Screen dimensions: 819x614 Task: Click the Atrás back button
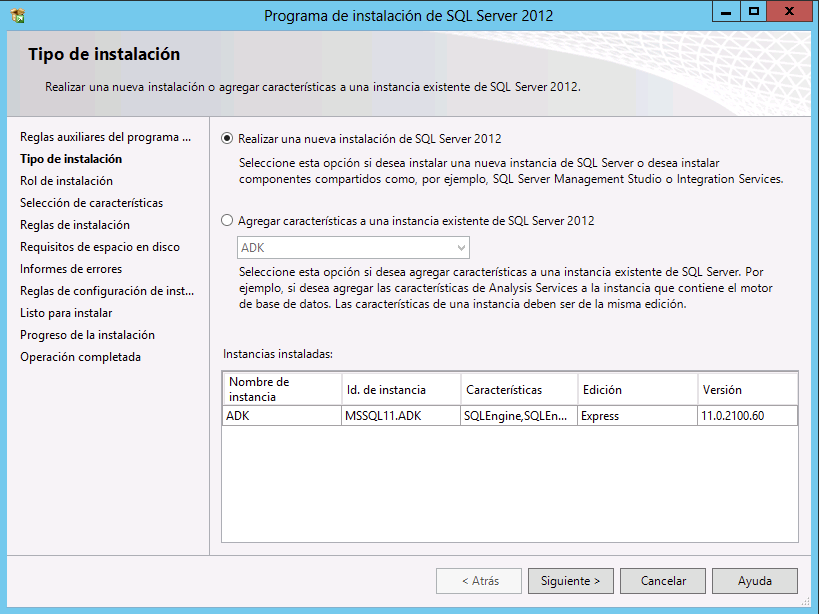(x=479, y=581)
